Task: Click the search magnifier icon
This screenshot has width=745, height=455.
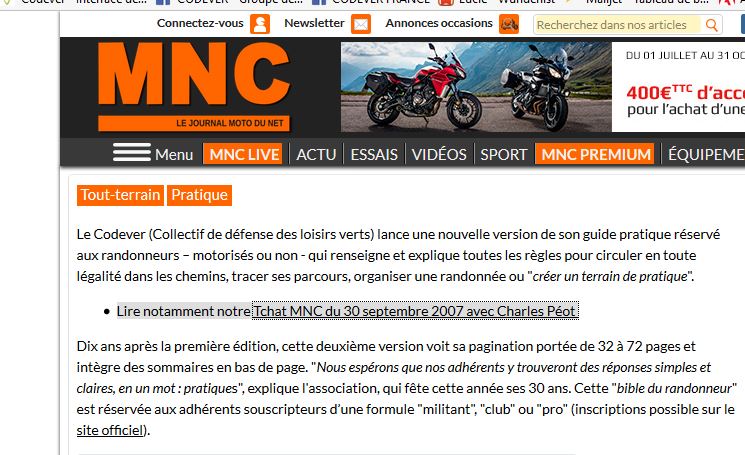Action: [711, 25]
